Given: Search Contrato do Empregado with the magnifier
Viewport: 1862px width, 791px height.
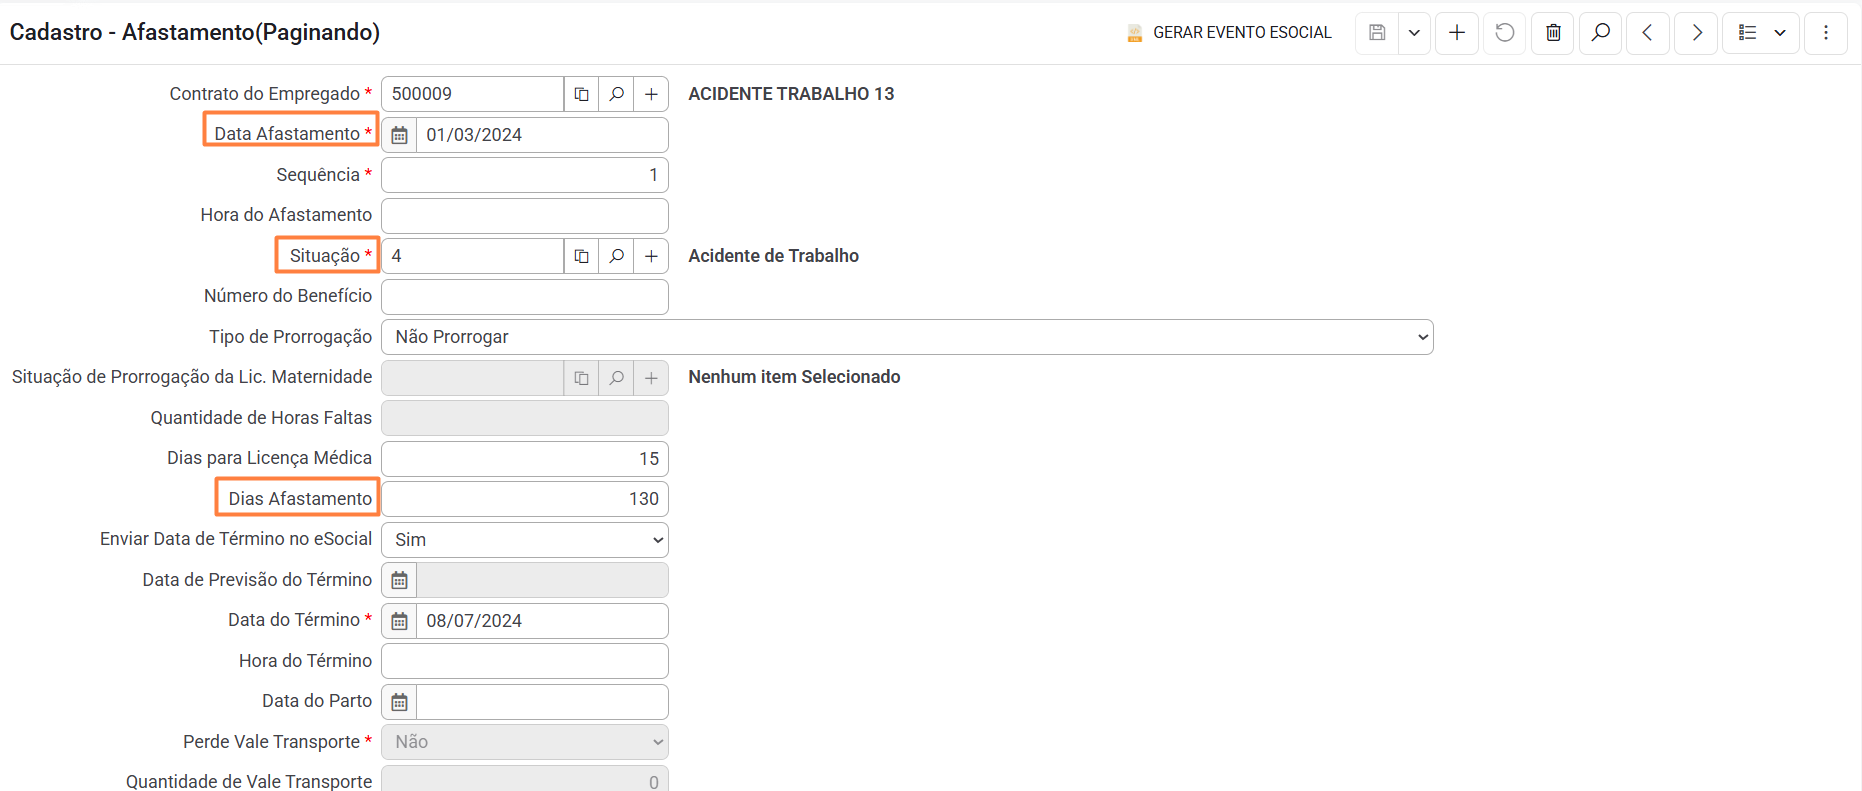Looking at the screenshot, I should pyautogui.click(x=617, y=94).
